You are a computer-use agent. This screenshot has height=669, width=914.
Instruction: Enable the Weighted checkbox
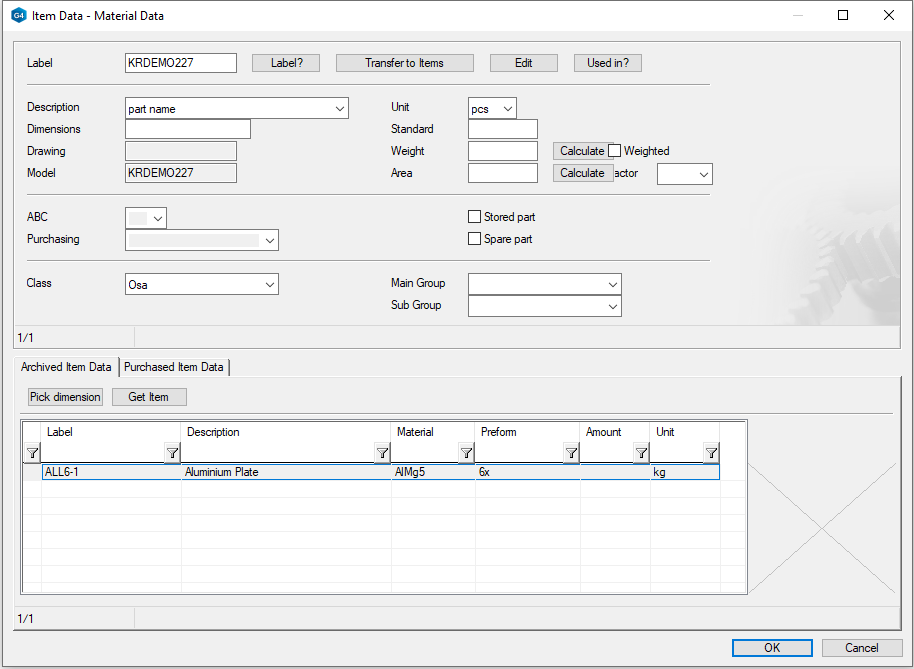pyautogui.click(x=615, y=151)
